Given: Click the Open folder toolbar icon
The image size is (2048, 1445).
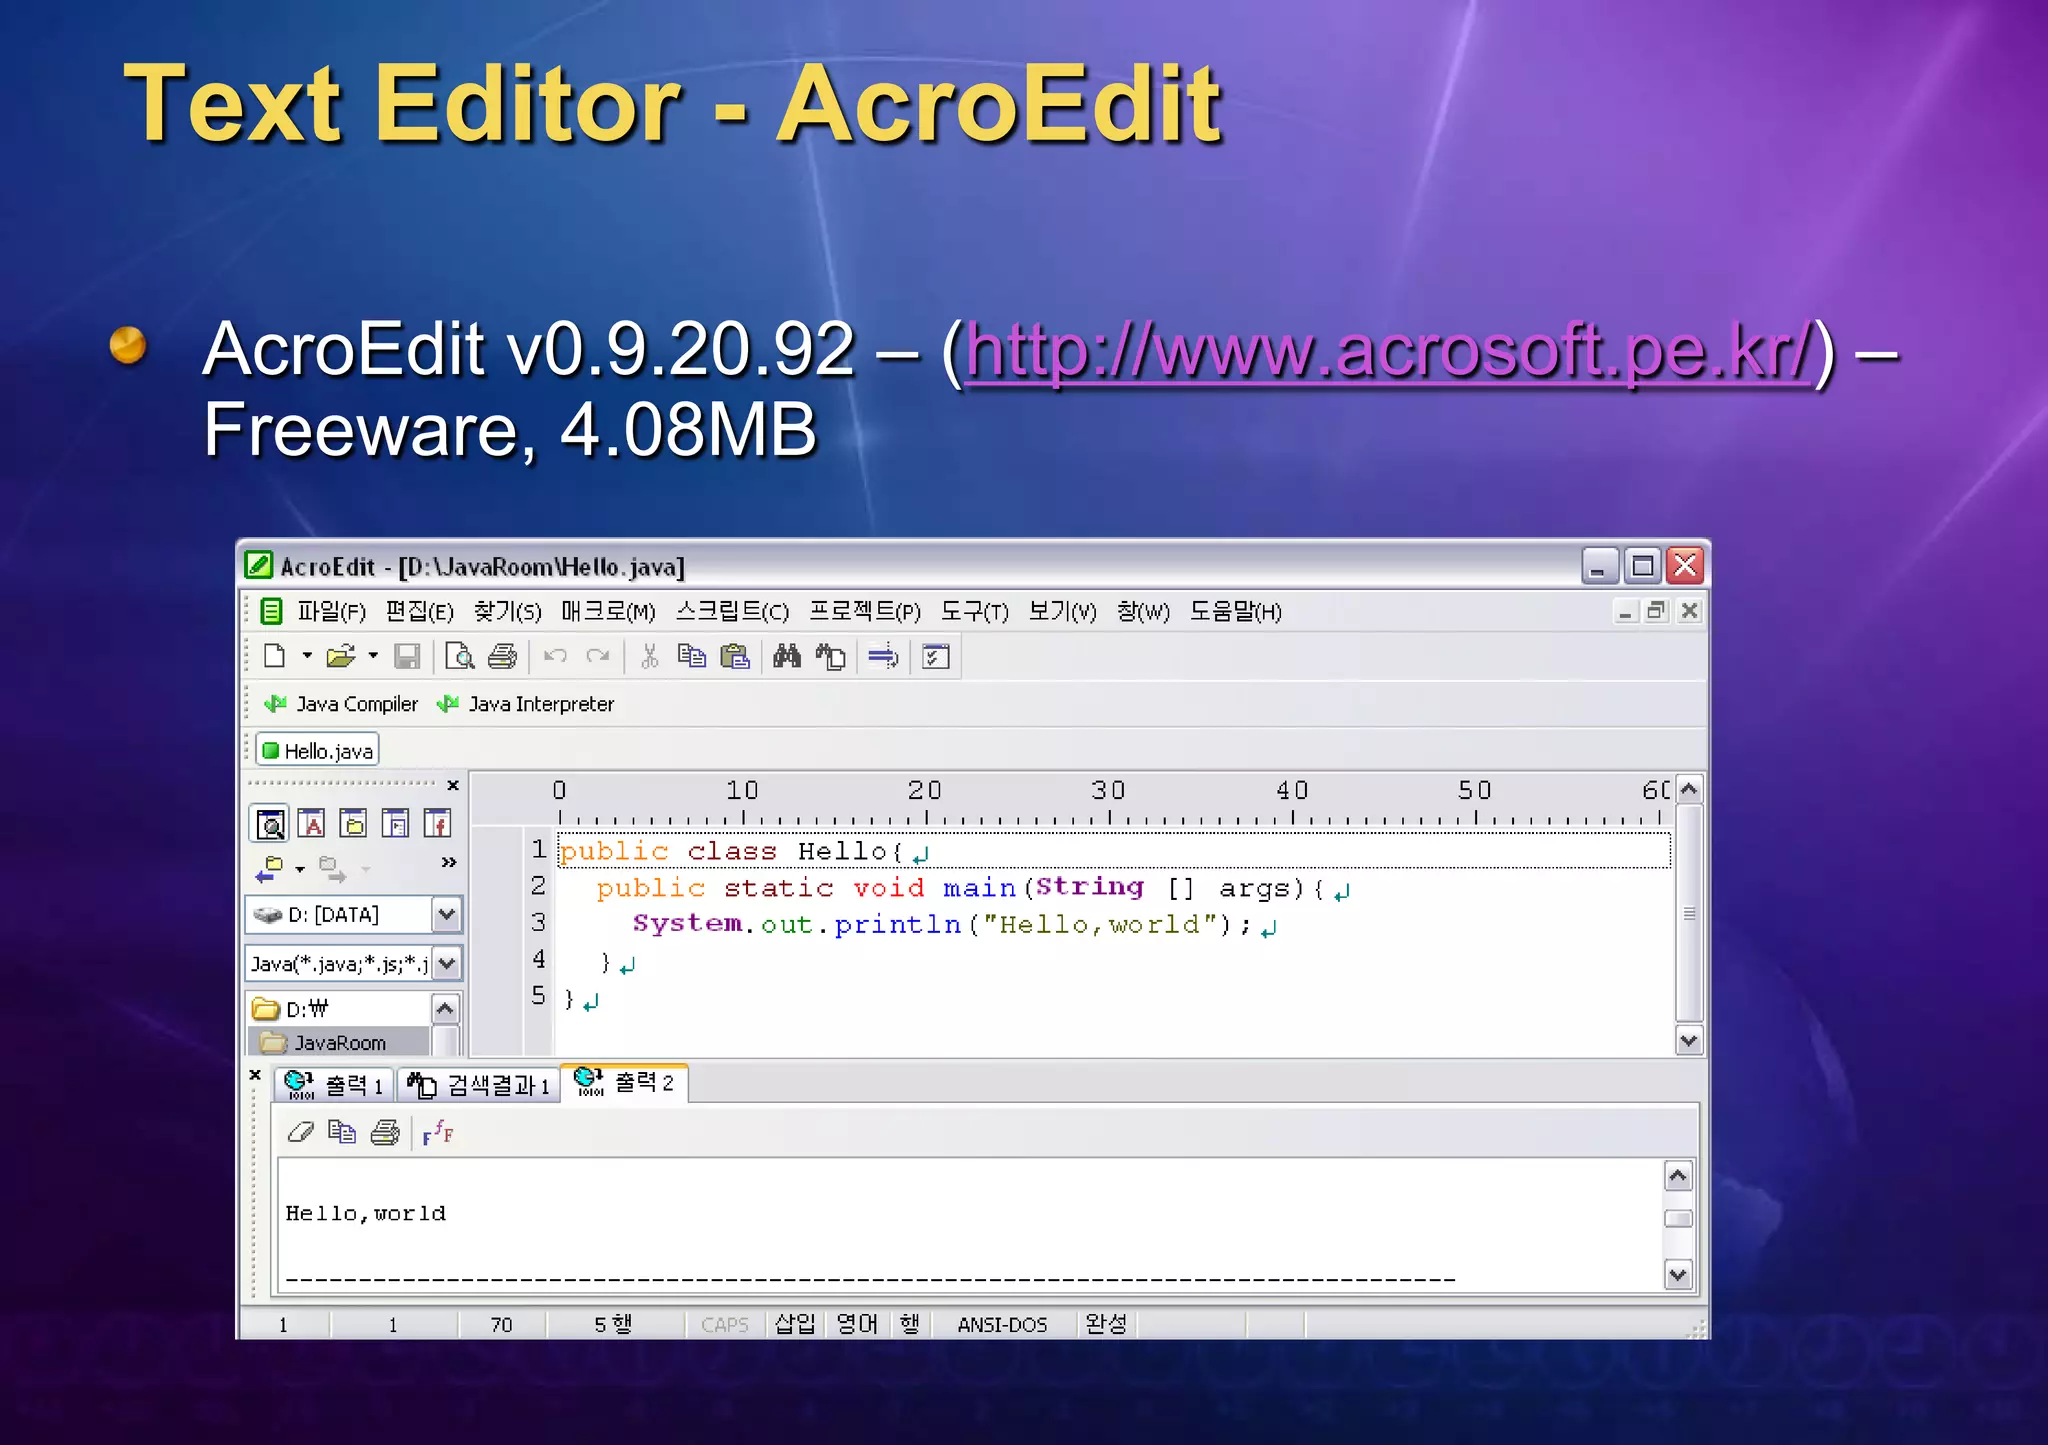Looking at the screenshot, I should [x=340, y=656].
